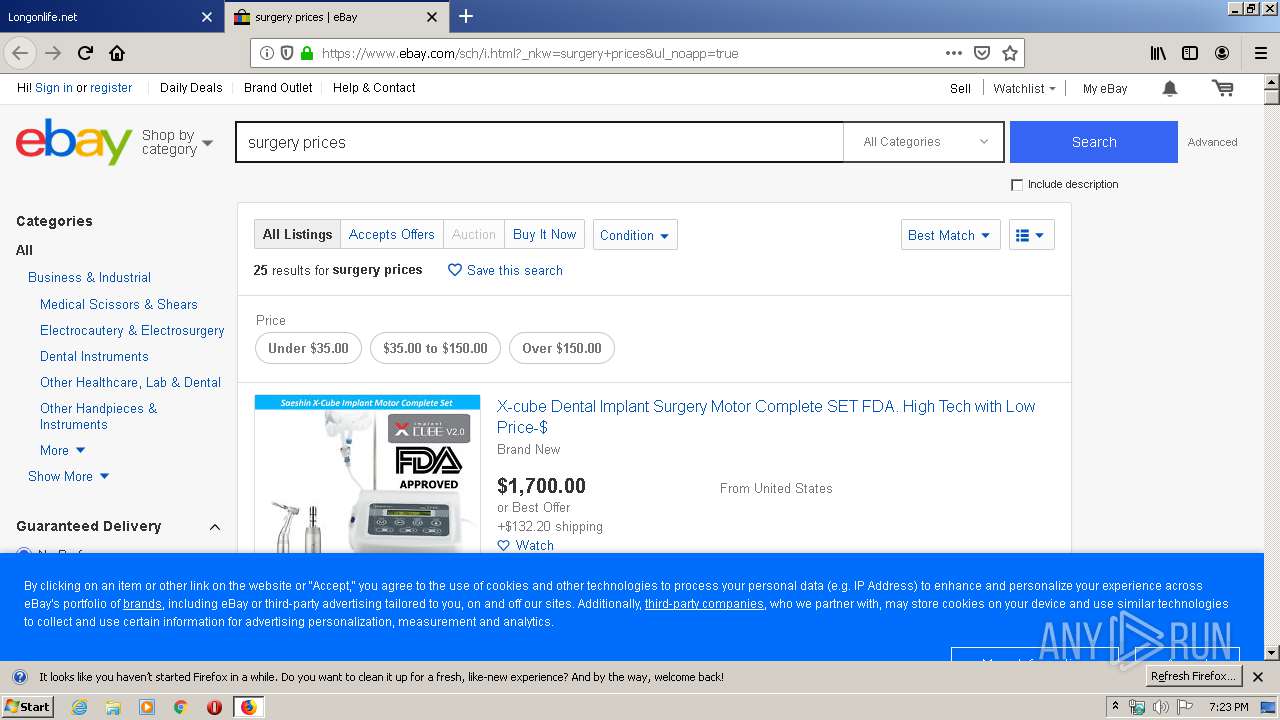Bookmark this page with star icon
The width and height of the screenshot is (1280, 720).
[x=1010, y=53]
